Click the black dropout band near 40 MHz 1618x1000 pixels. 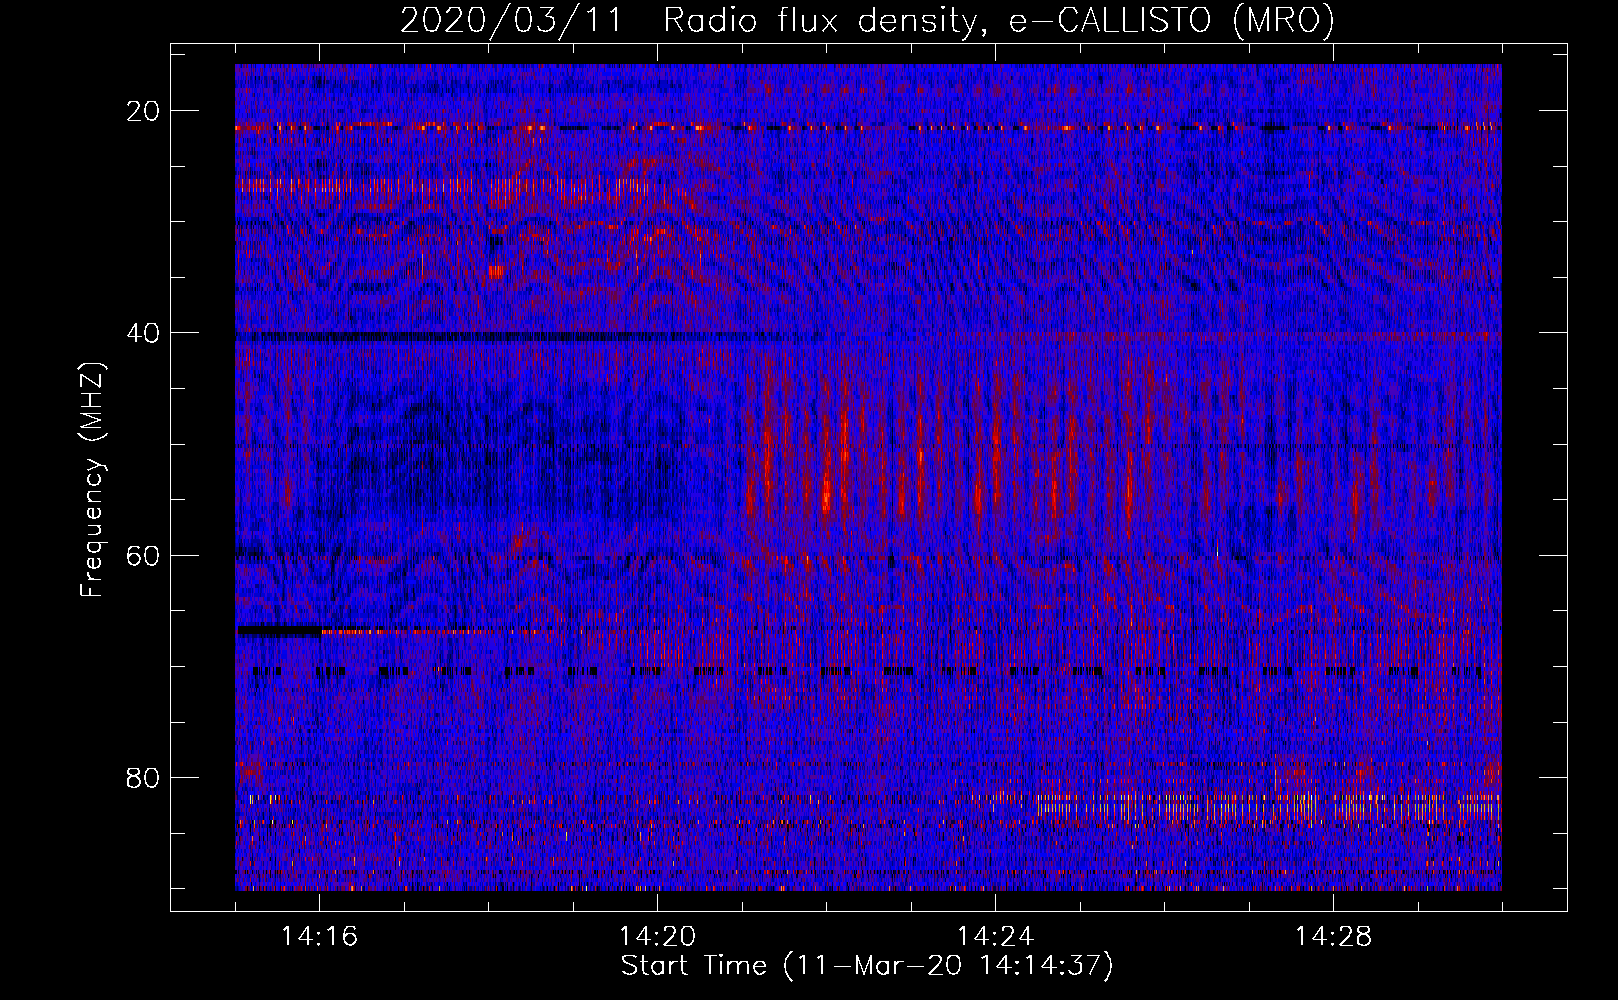pyautogui.click(x=530, y=338)
